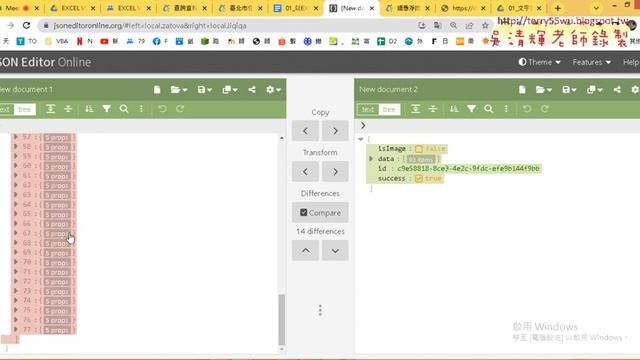Search within the left panel document
This screenshot has height=360, width=640.
124,109
